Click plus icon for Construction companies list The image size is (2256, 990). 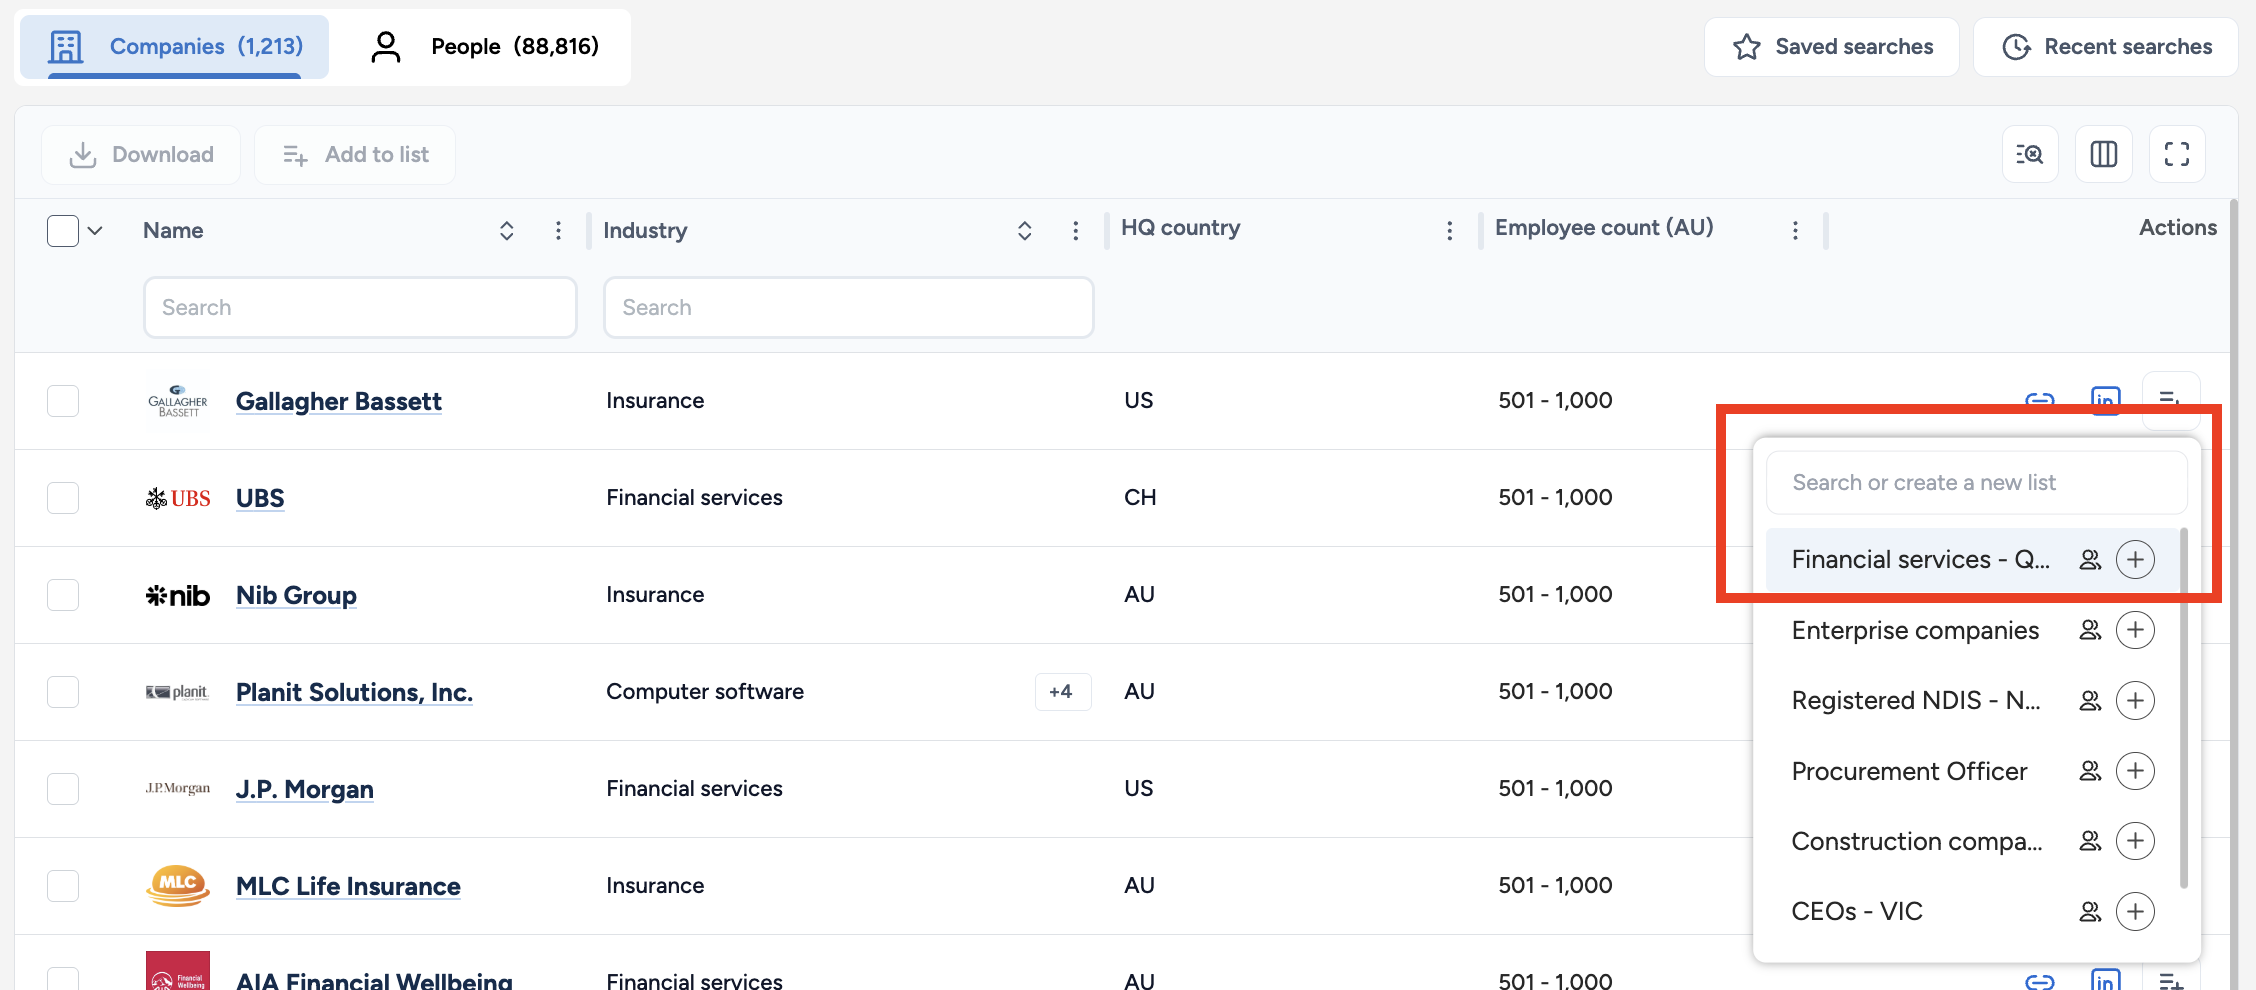coord(2135,841)
